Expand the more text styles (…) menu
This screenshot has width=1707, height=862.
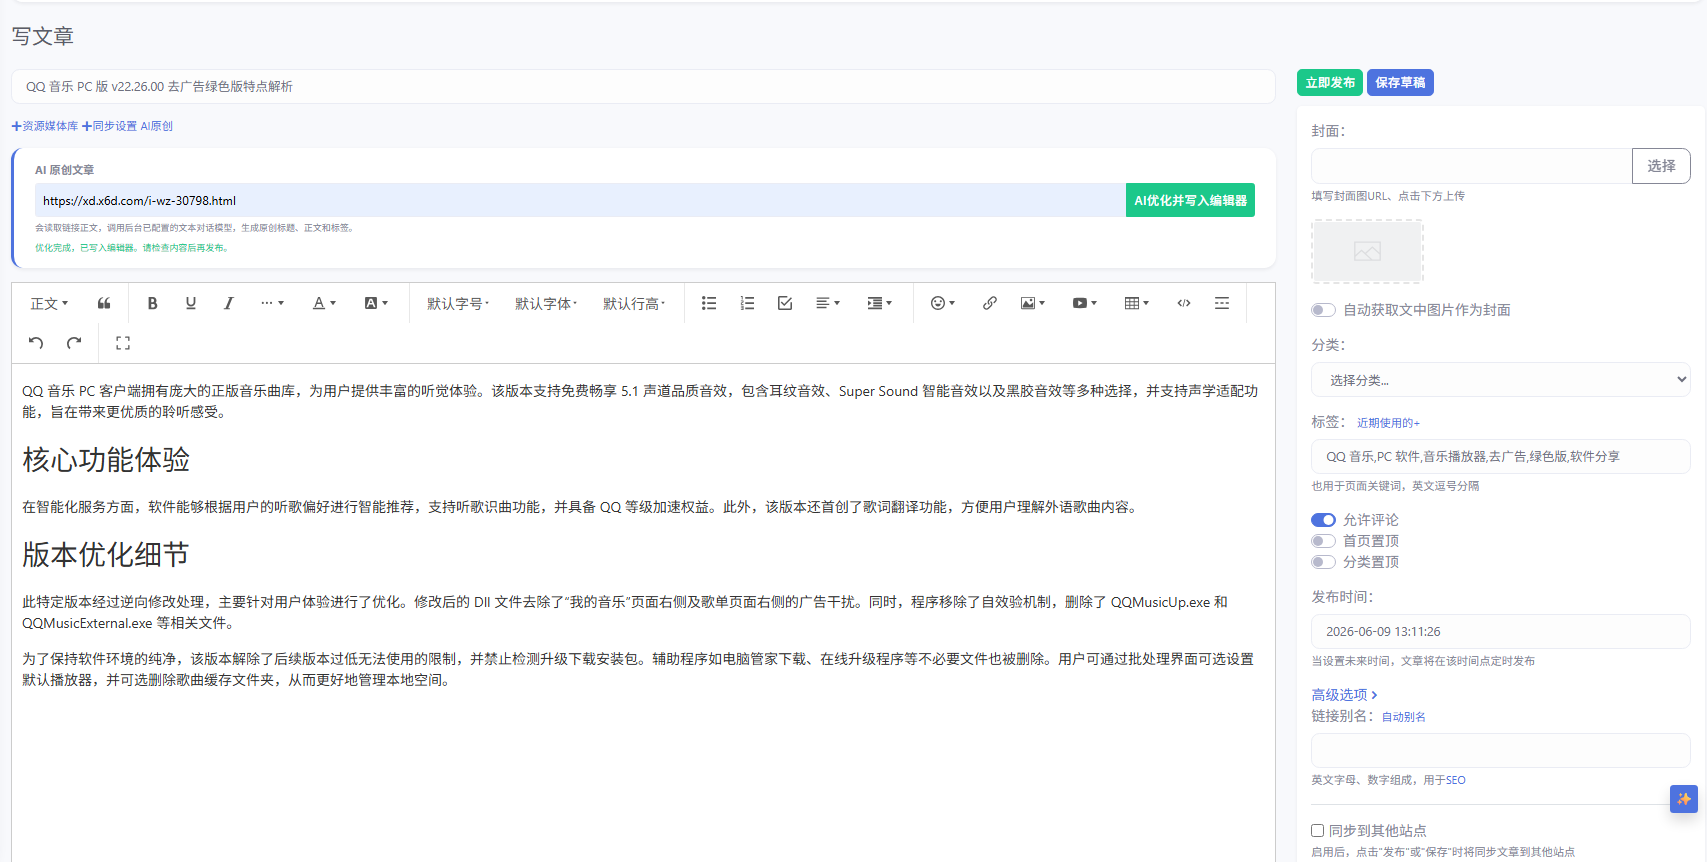click(x=273, y=303)
